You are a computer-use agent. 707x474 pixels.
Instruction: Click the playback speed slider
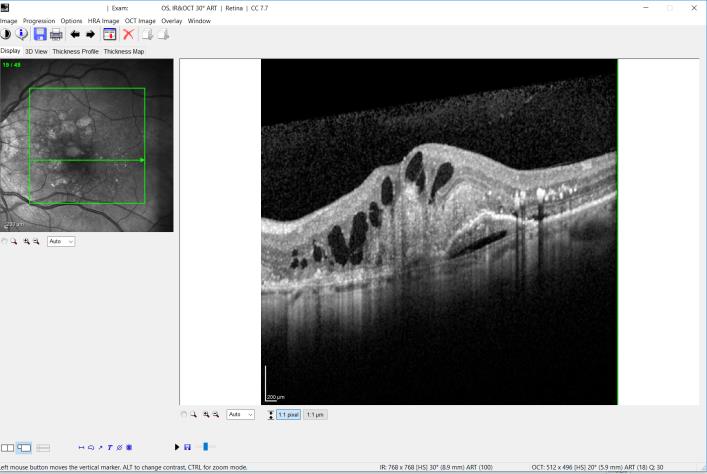coord(206,447)
